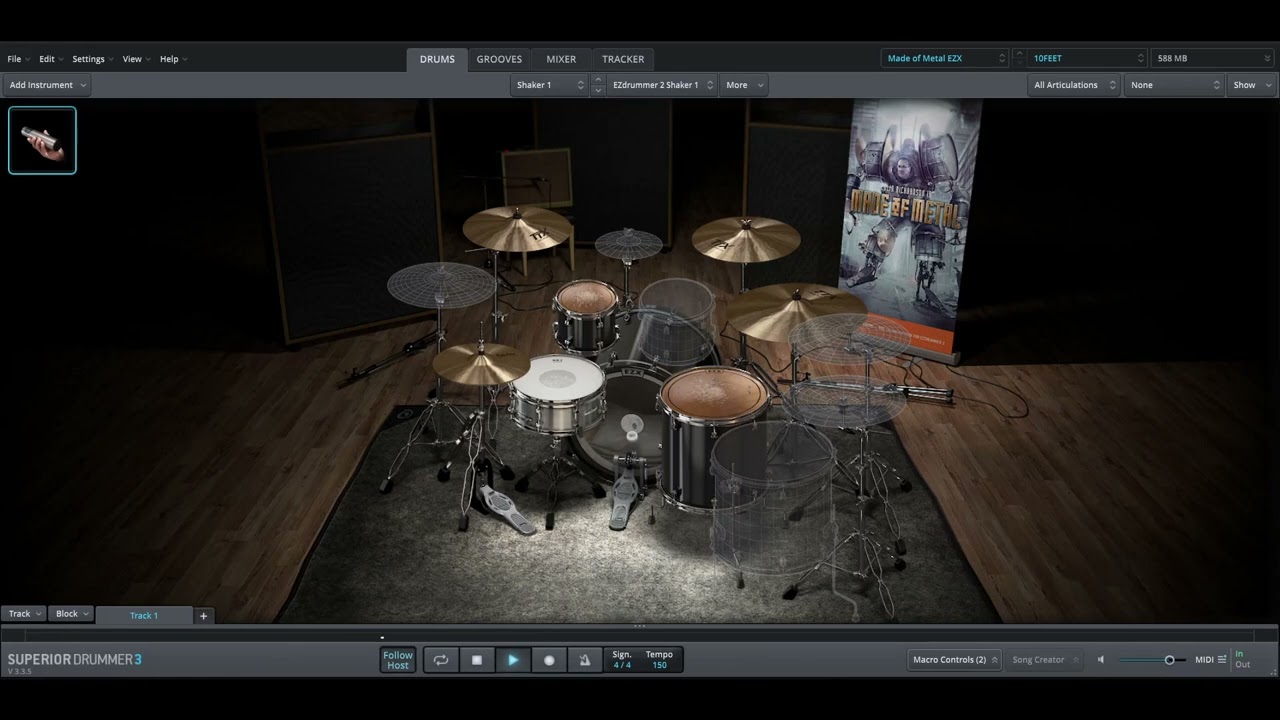The width and height of the screenshot is (1280, 720).
Task: Select the Track 1 tab
Action: pyautogui.click(x=144, y=615)
